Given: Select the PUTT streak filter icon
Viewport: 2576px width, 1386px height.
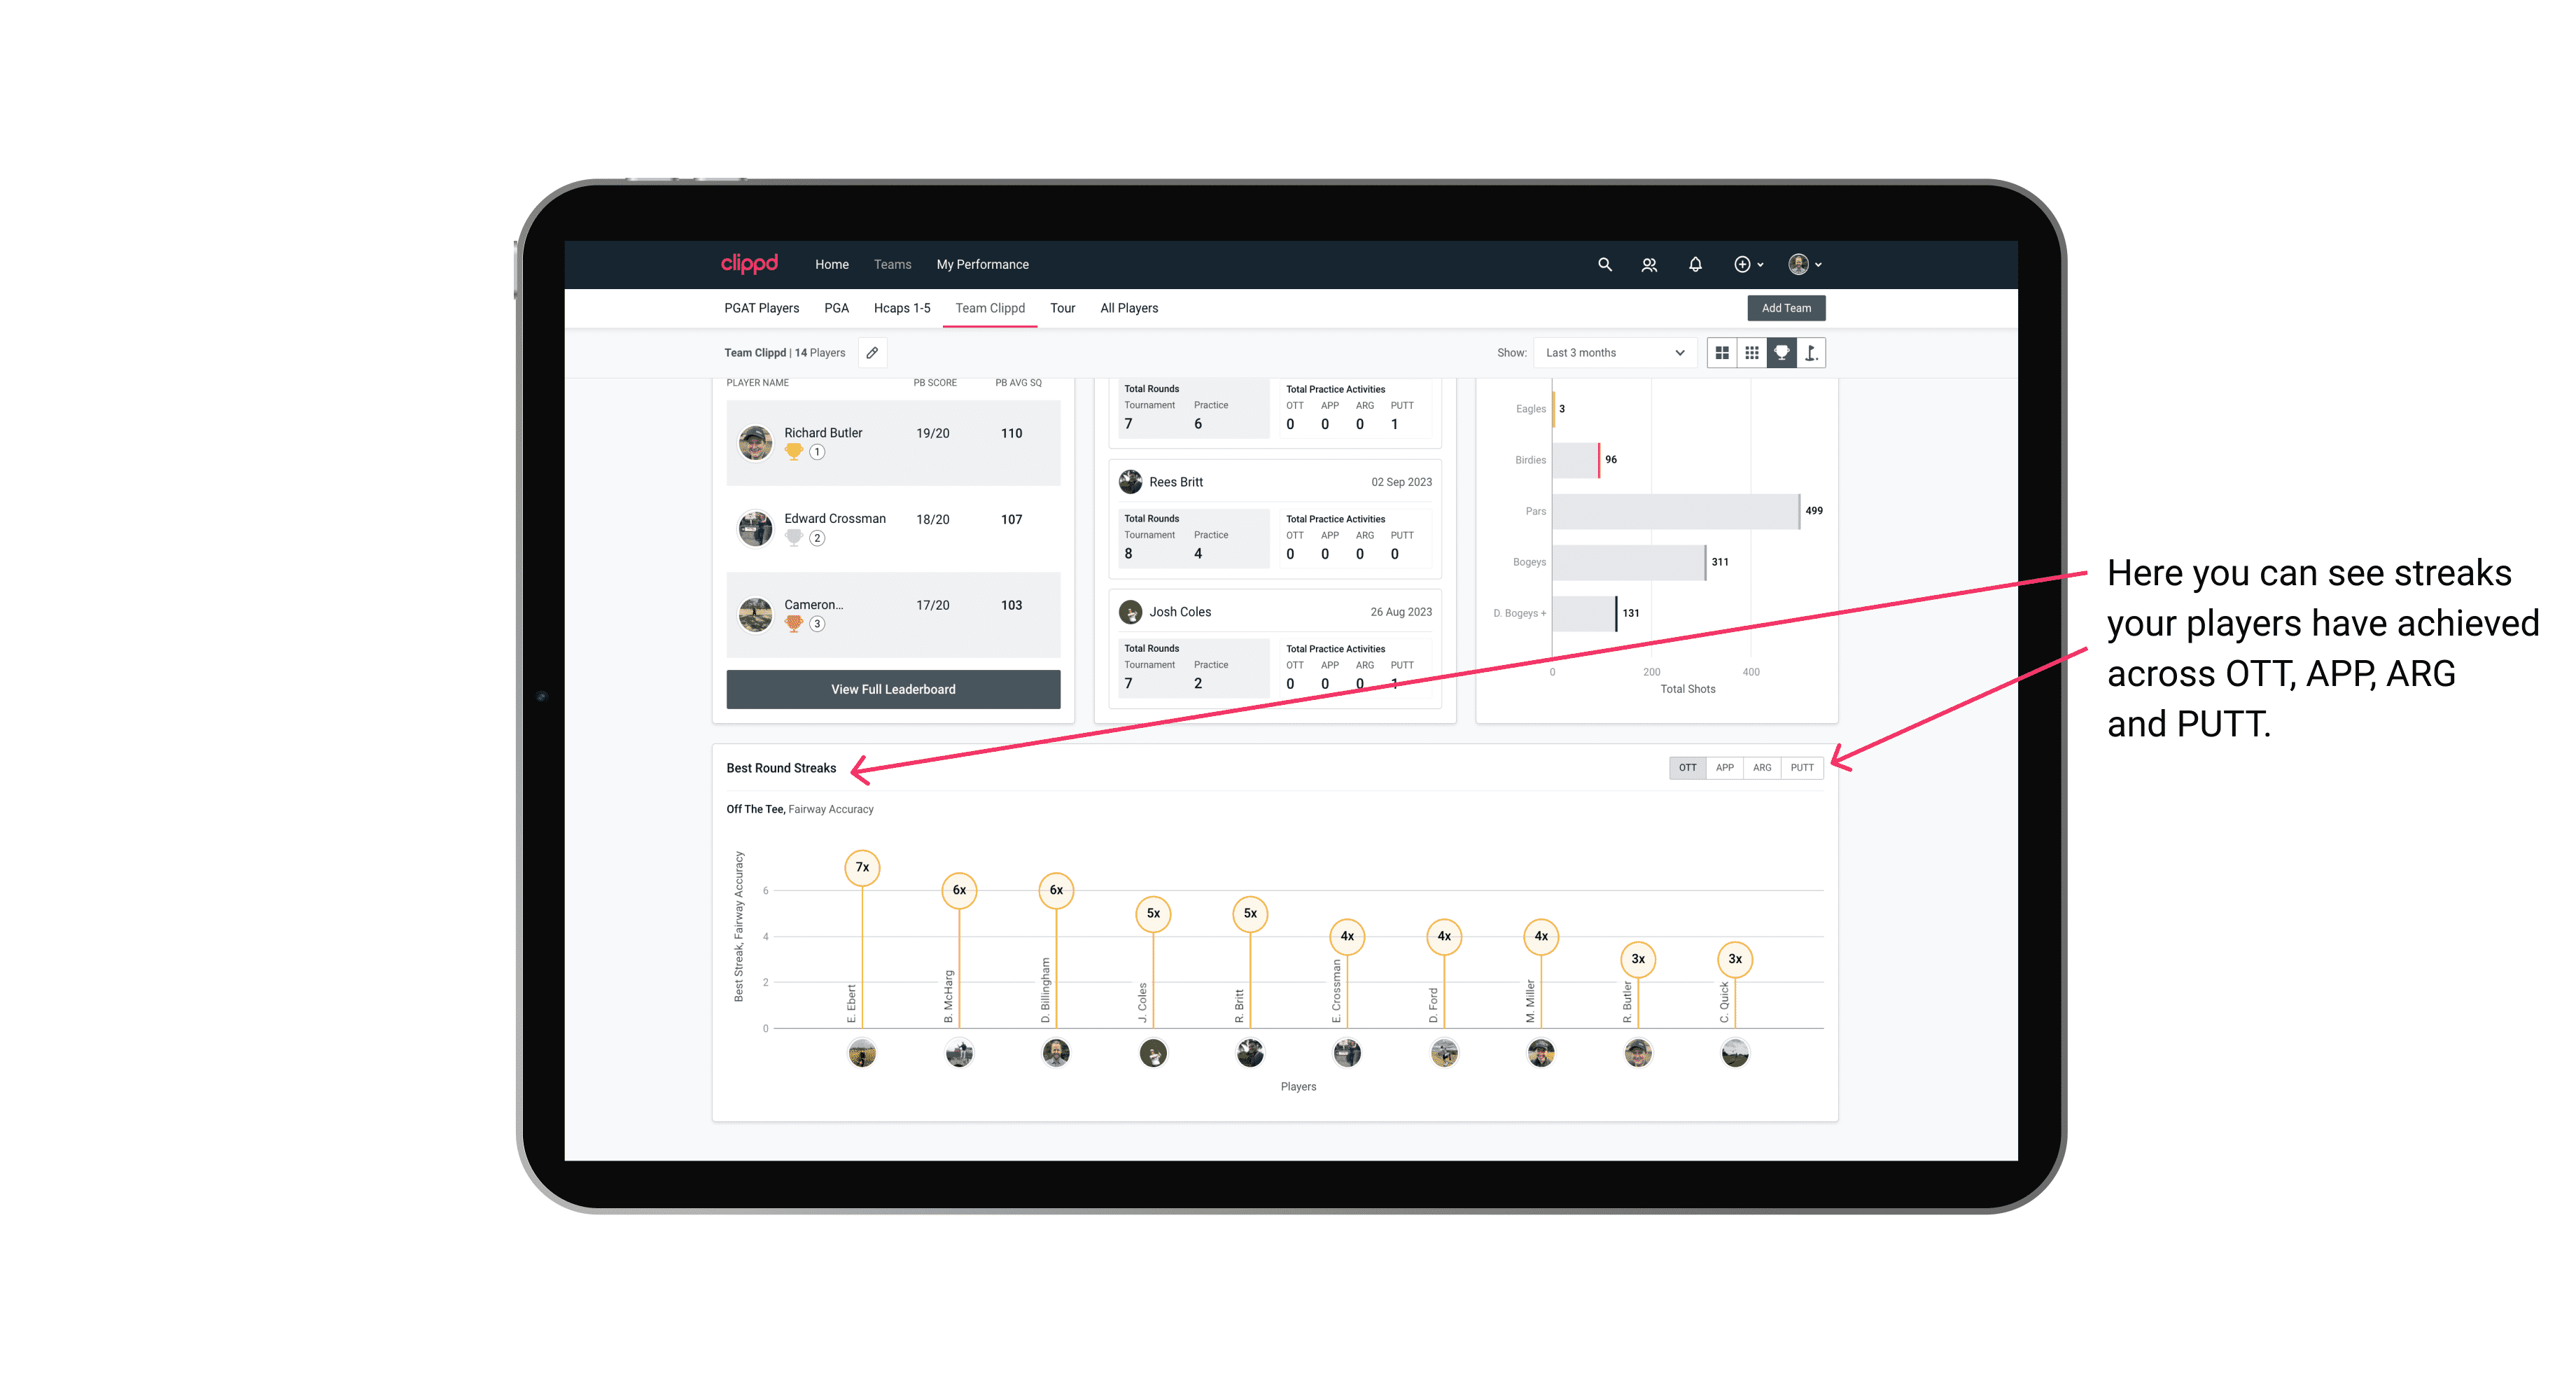Looking at the screenshot, I should (x=1803, y=766).
